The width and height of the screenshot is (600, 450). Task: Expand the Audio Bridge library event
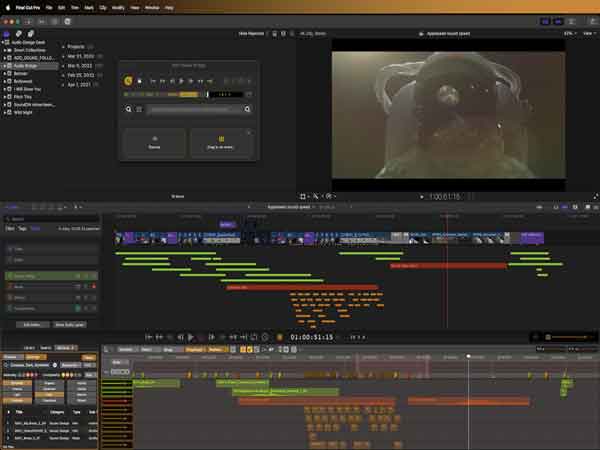pos(5,66)
